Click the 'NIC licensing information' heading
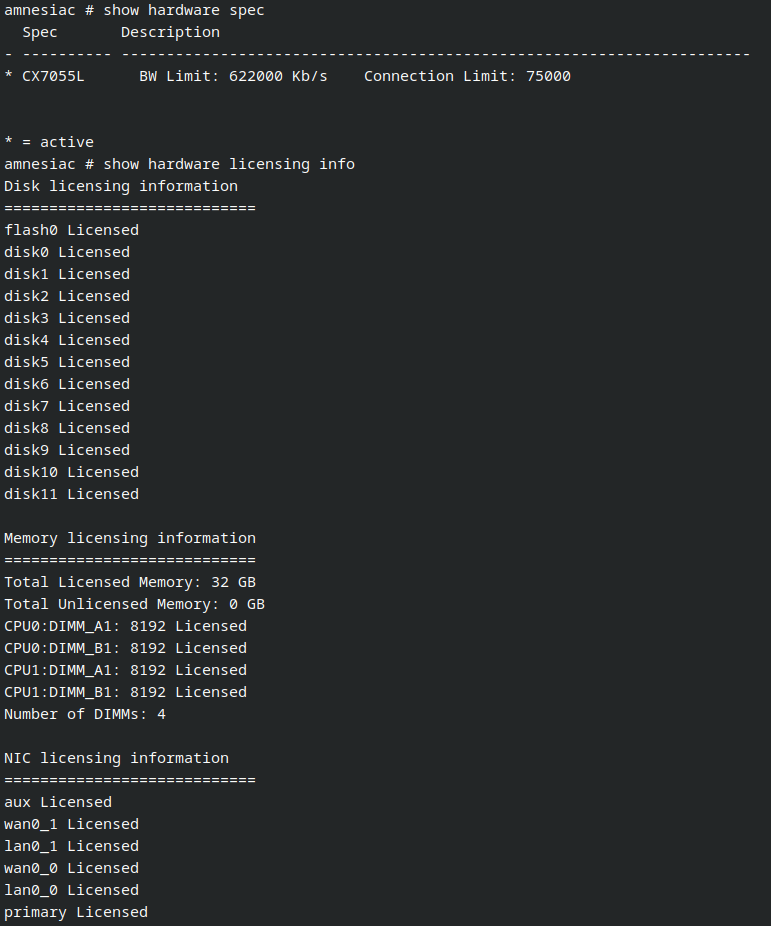The image size is (771, 926). pos(116,758)
